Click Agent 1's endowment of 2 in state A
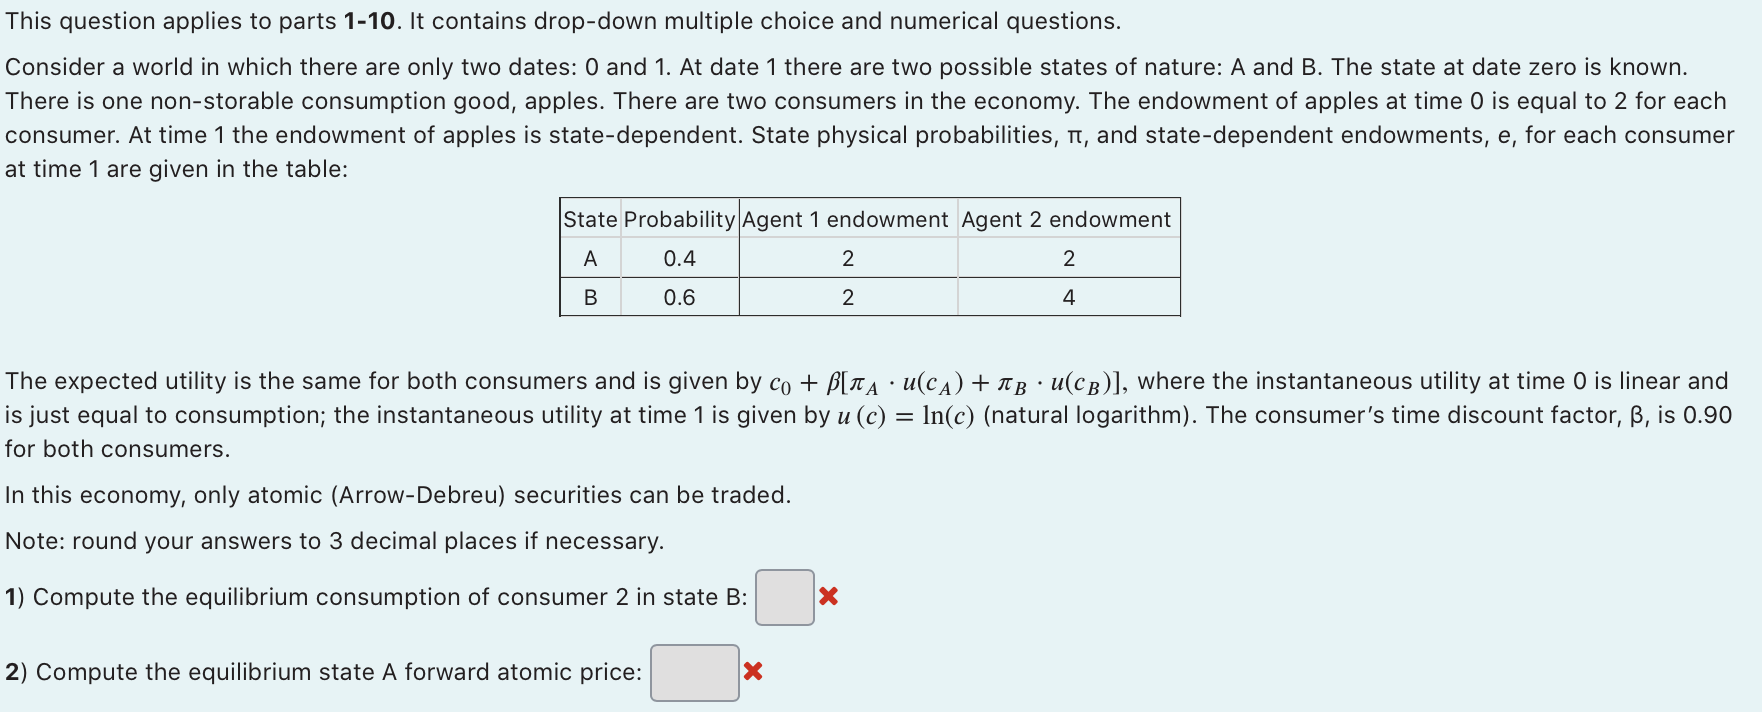The height and width of the screenshot is (712, 1762). pos(846,258)
